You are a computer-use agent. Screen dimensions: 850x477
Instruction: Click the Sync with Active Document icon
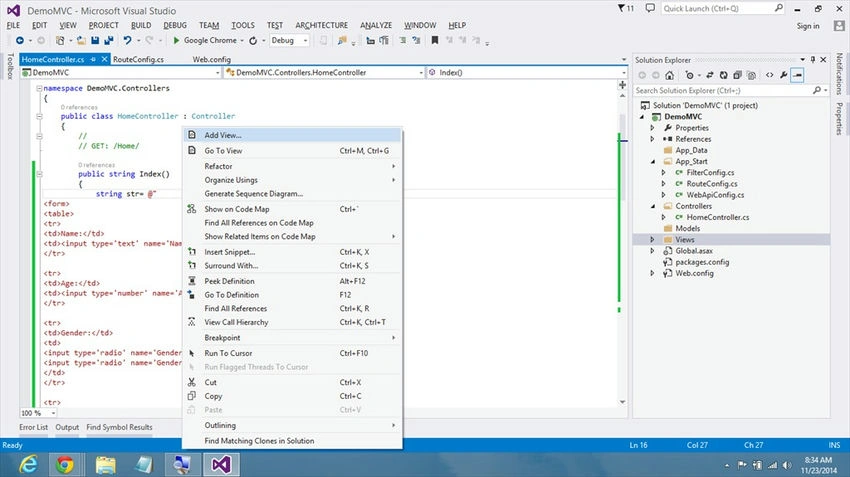click(x=710, y=75)
